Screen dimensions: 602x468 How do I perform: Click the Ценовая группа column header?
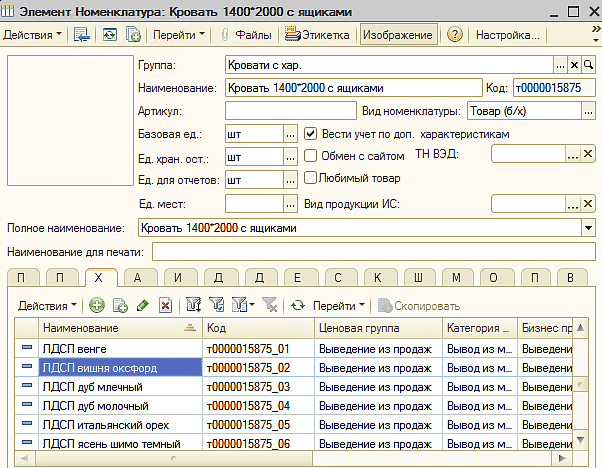378,328
